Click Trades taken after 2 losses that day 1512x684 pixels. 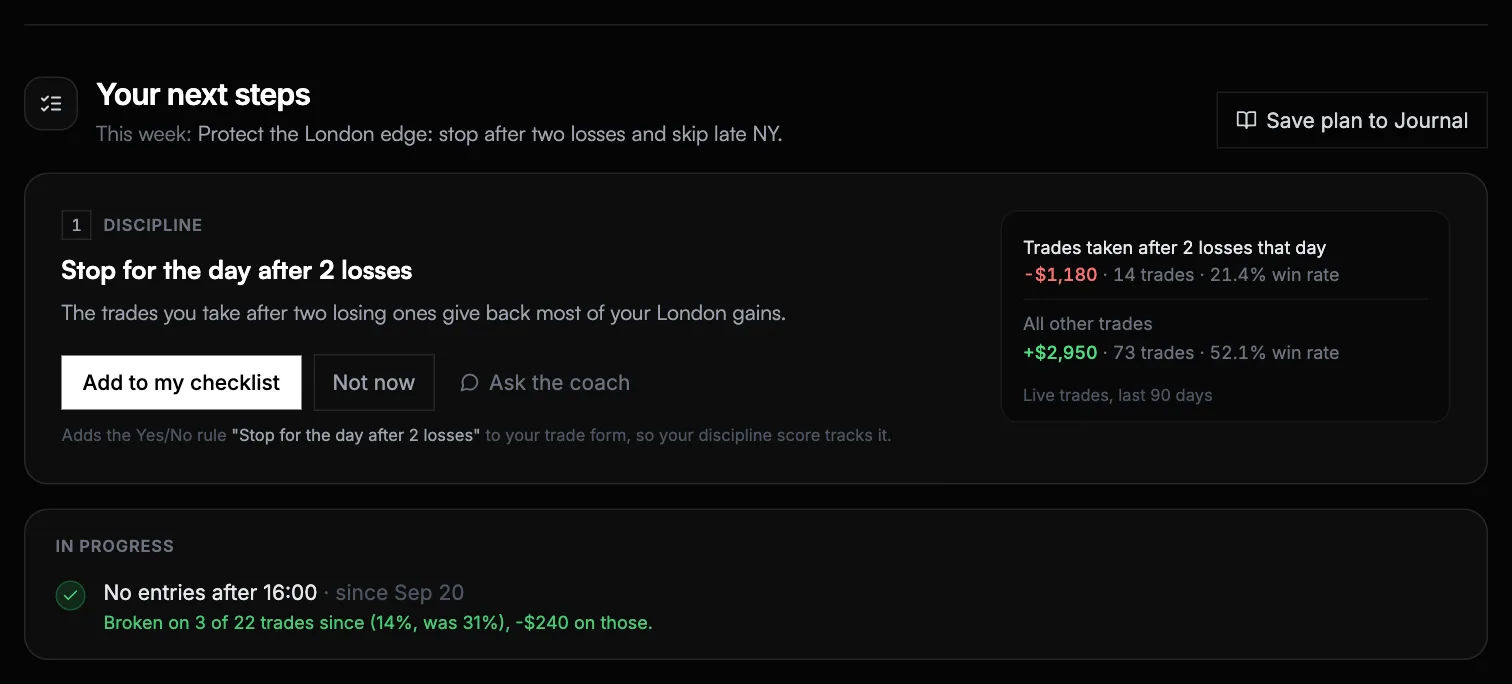point(1174,248)
